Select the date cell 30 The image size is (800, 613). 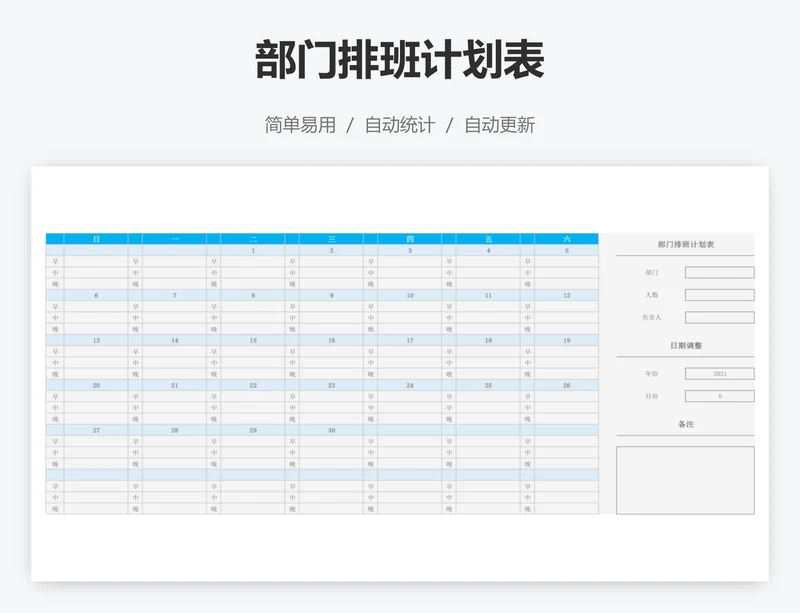332,430
